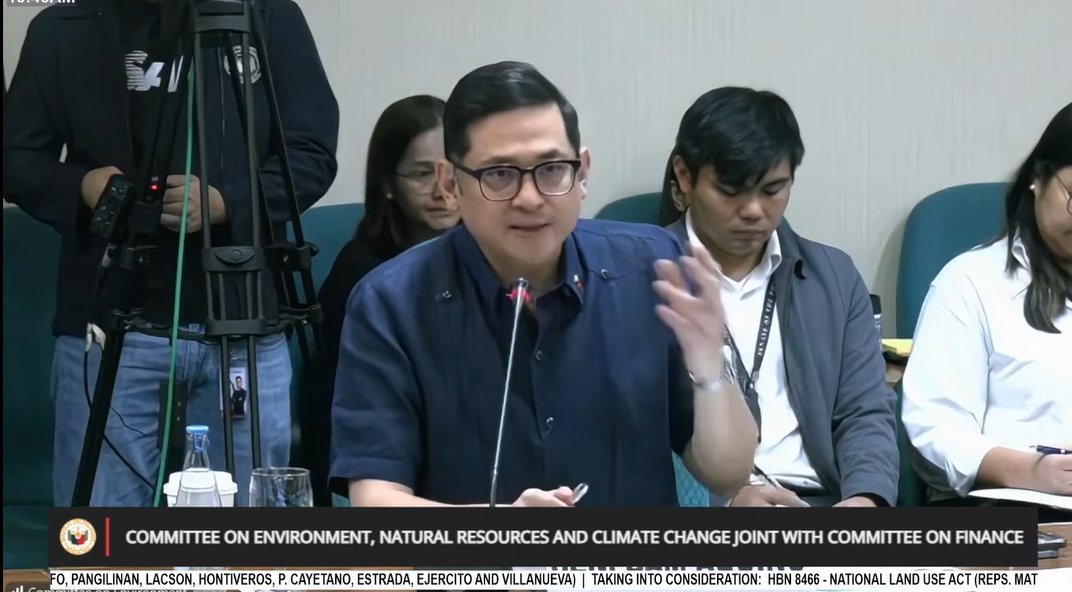
Task: Click ticker names 'PANGILINAN, LACSON, HONTIVEROS'
Action: [172, 580]
